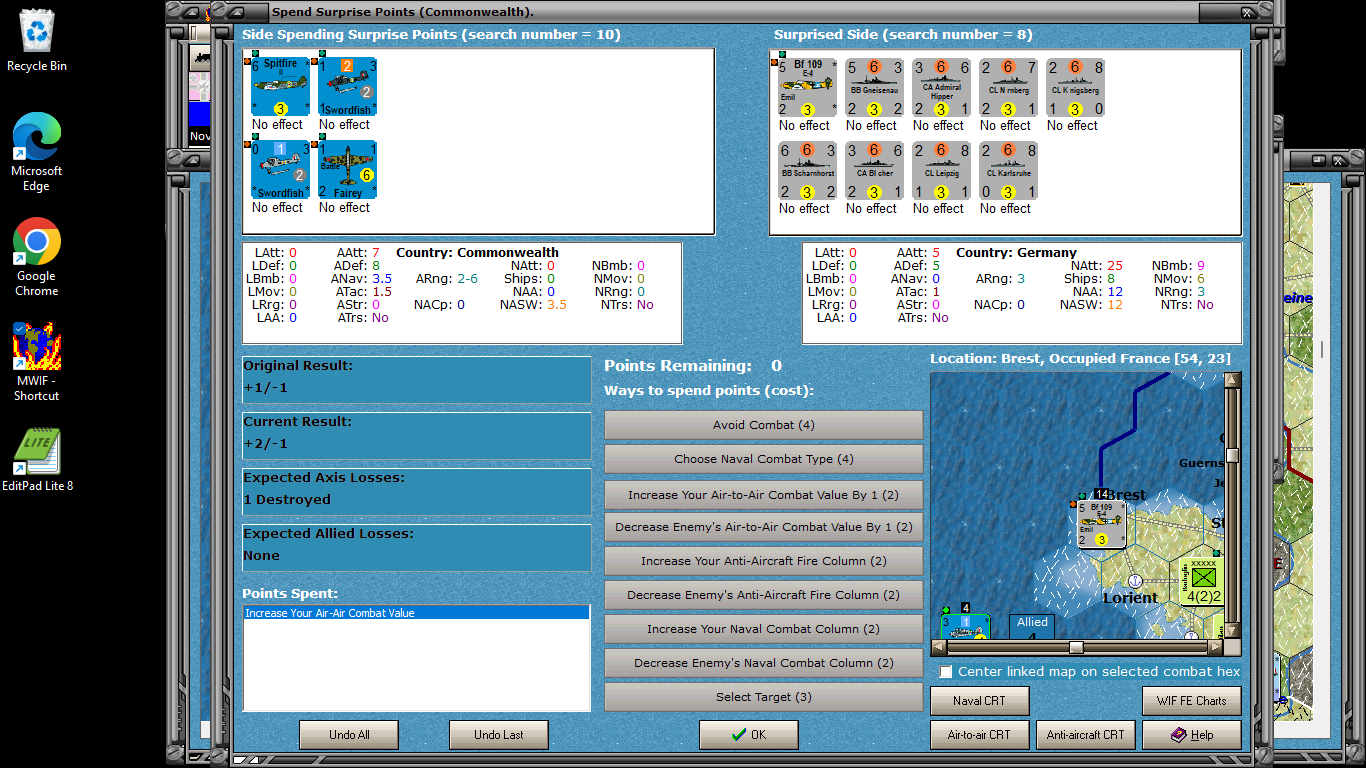Select the CL Nürnberg ship counter

1008,88
